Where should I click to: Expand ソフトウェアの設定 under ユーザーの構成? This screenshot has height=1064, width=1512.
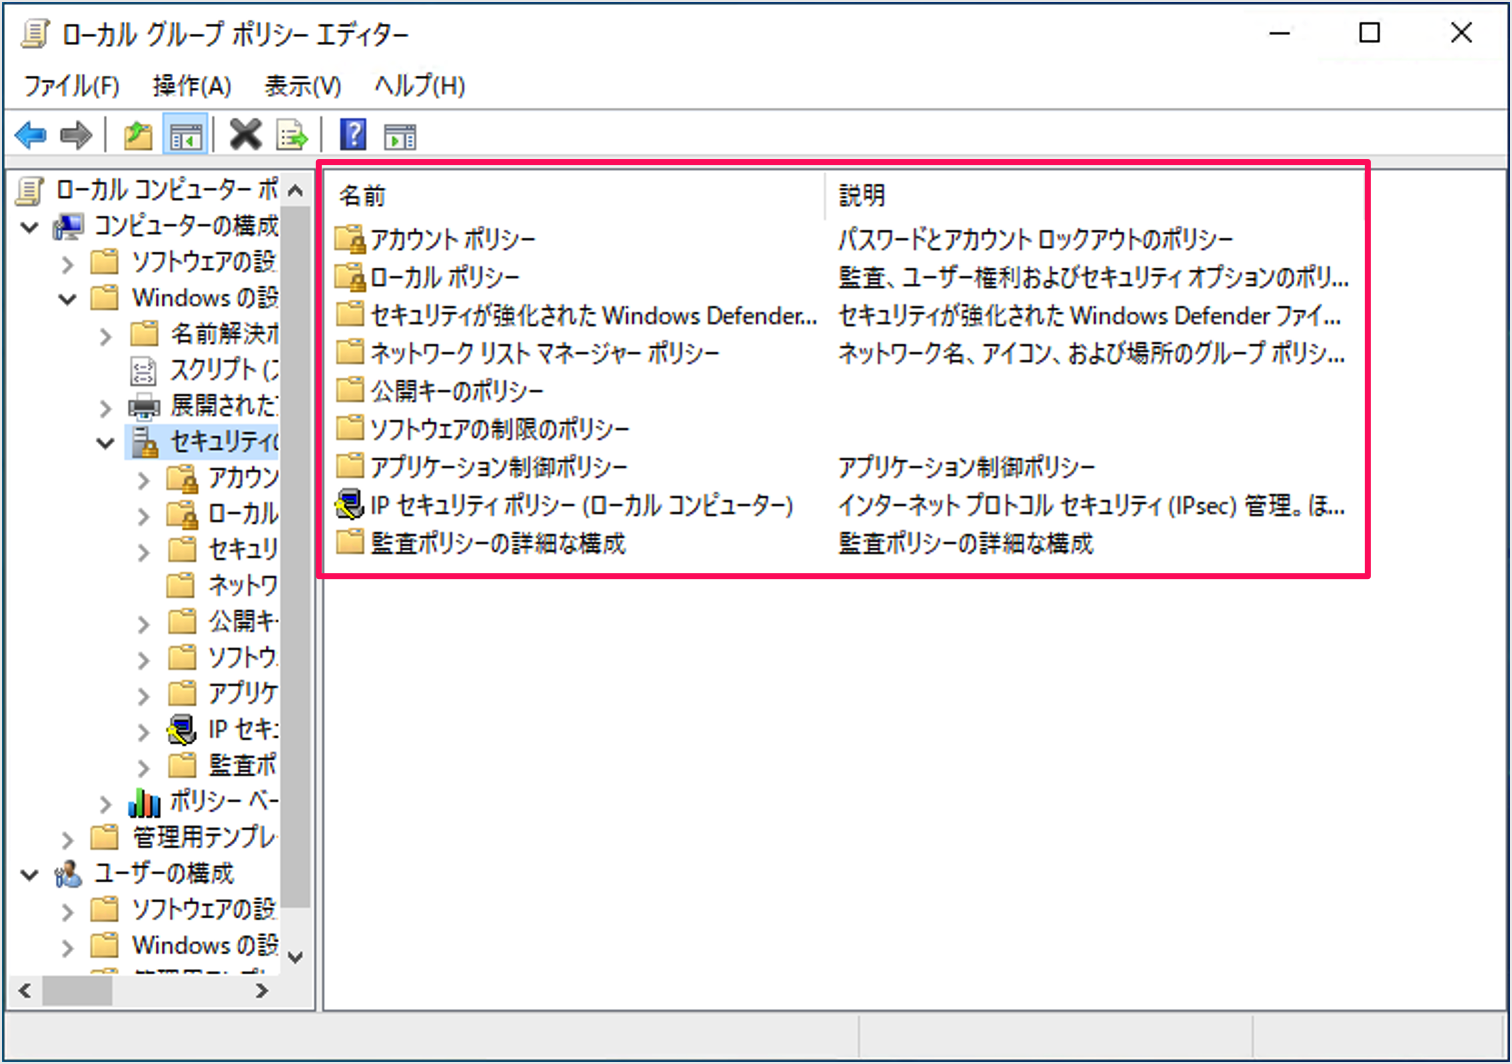pos(66,910)
